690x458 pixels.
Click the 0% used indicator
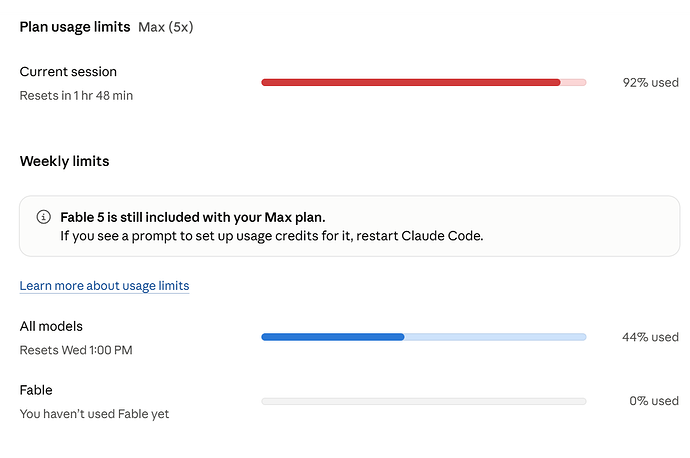click(x=654, y=401)
